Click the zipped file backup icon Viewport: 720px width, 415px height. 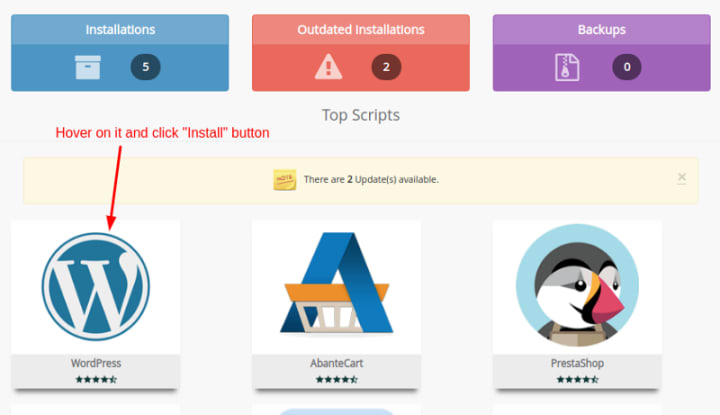click(x=567, y=67)
